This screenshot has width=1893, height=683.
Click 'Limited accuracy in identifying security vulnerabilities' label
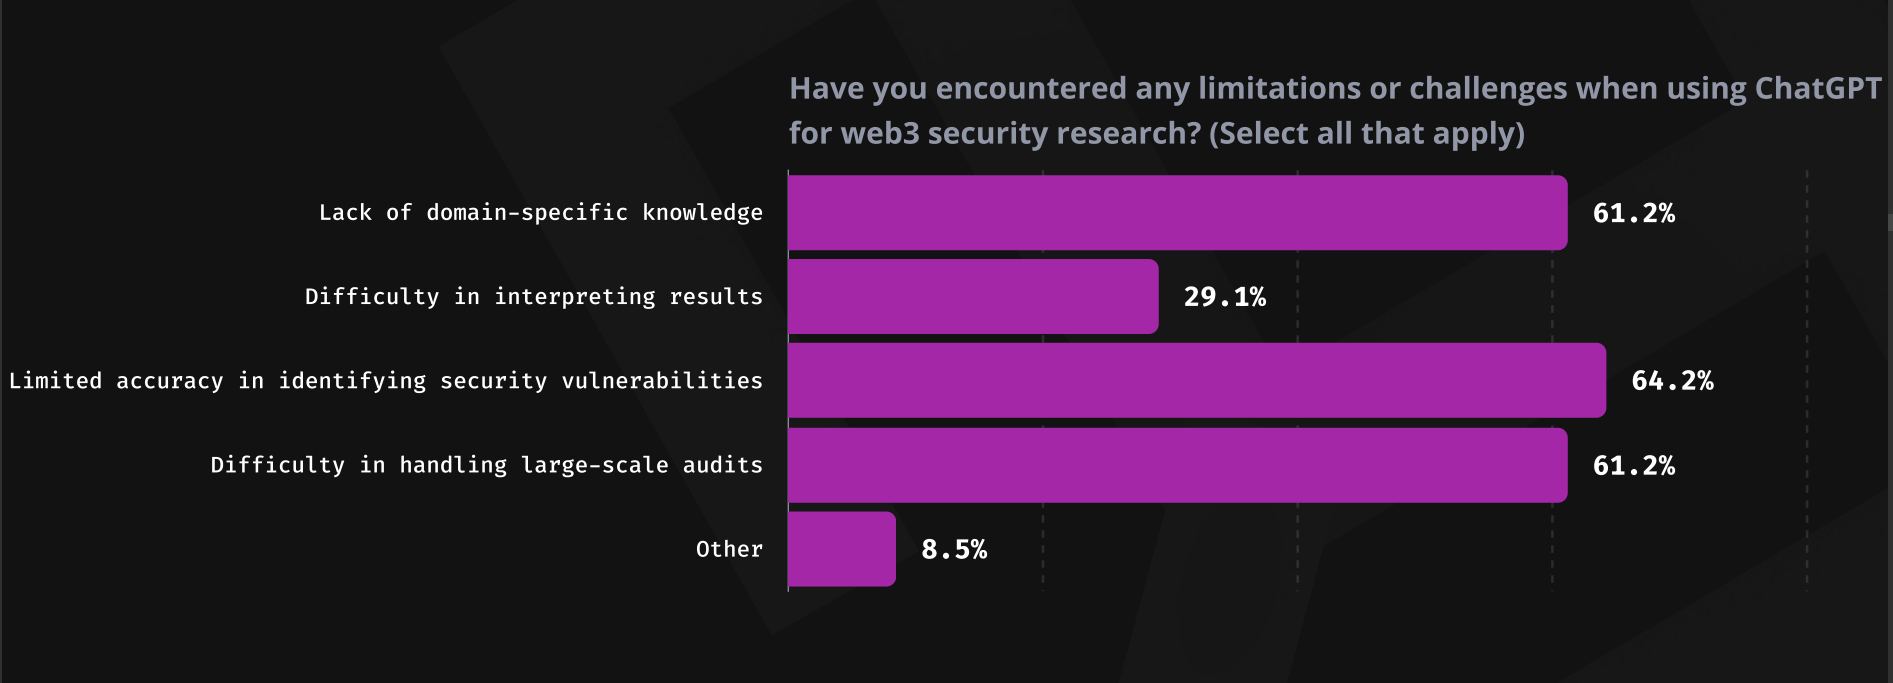386,381
